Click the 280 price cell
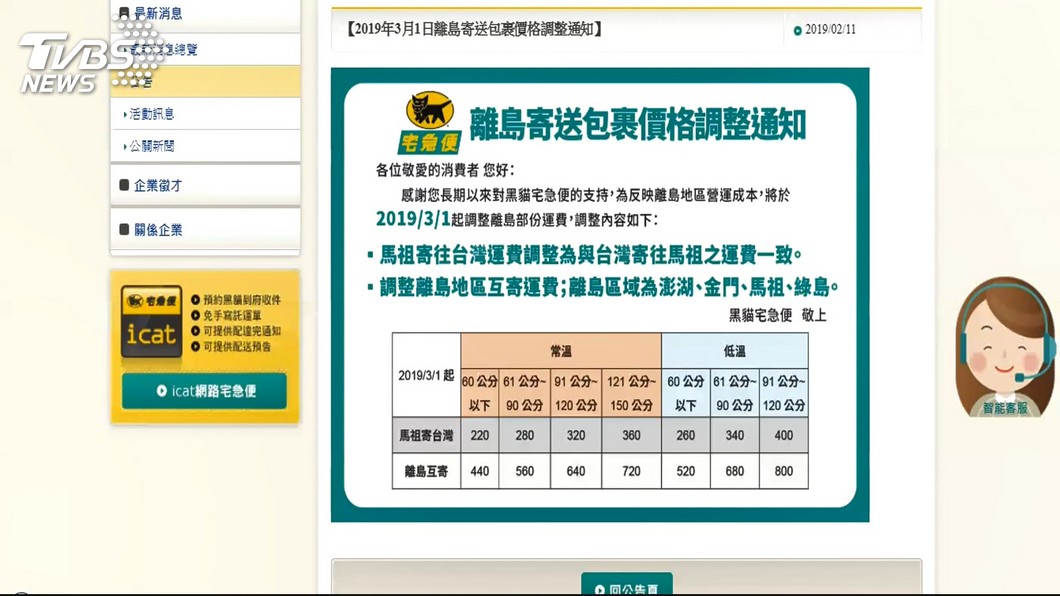This screenshot has height=596, width=1060. (525, 436)
